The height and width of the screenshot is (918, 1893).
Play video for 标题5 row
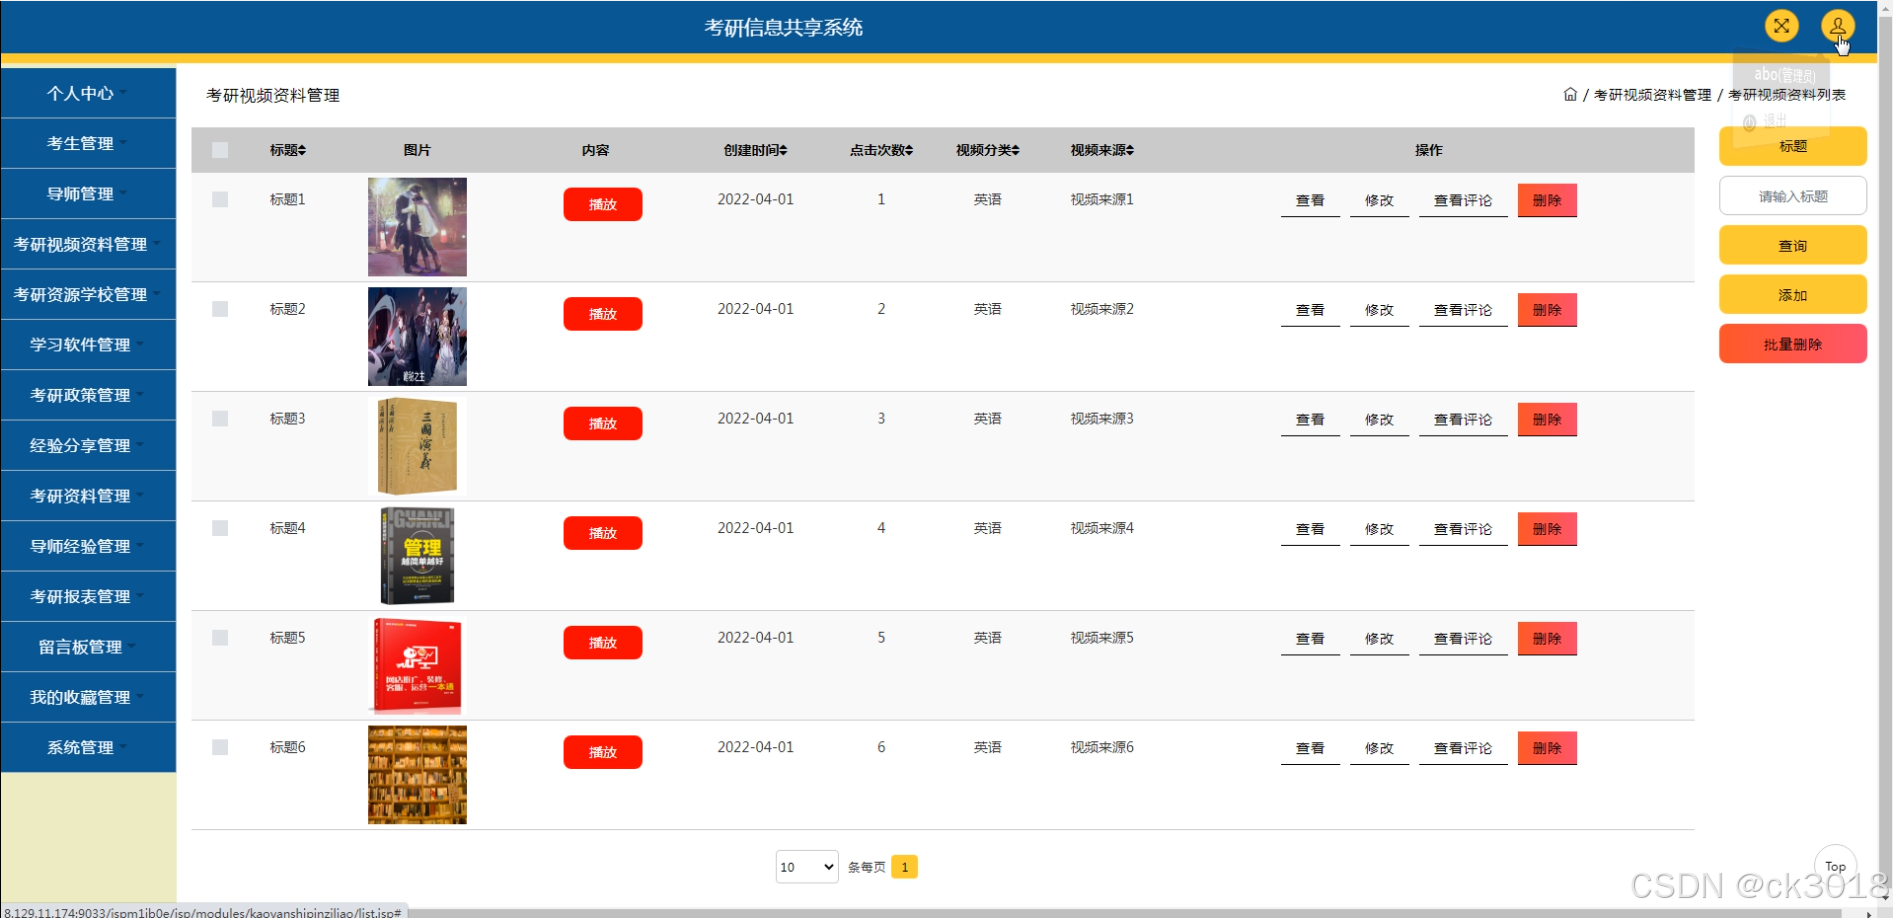click(603, 642)
